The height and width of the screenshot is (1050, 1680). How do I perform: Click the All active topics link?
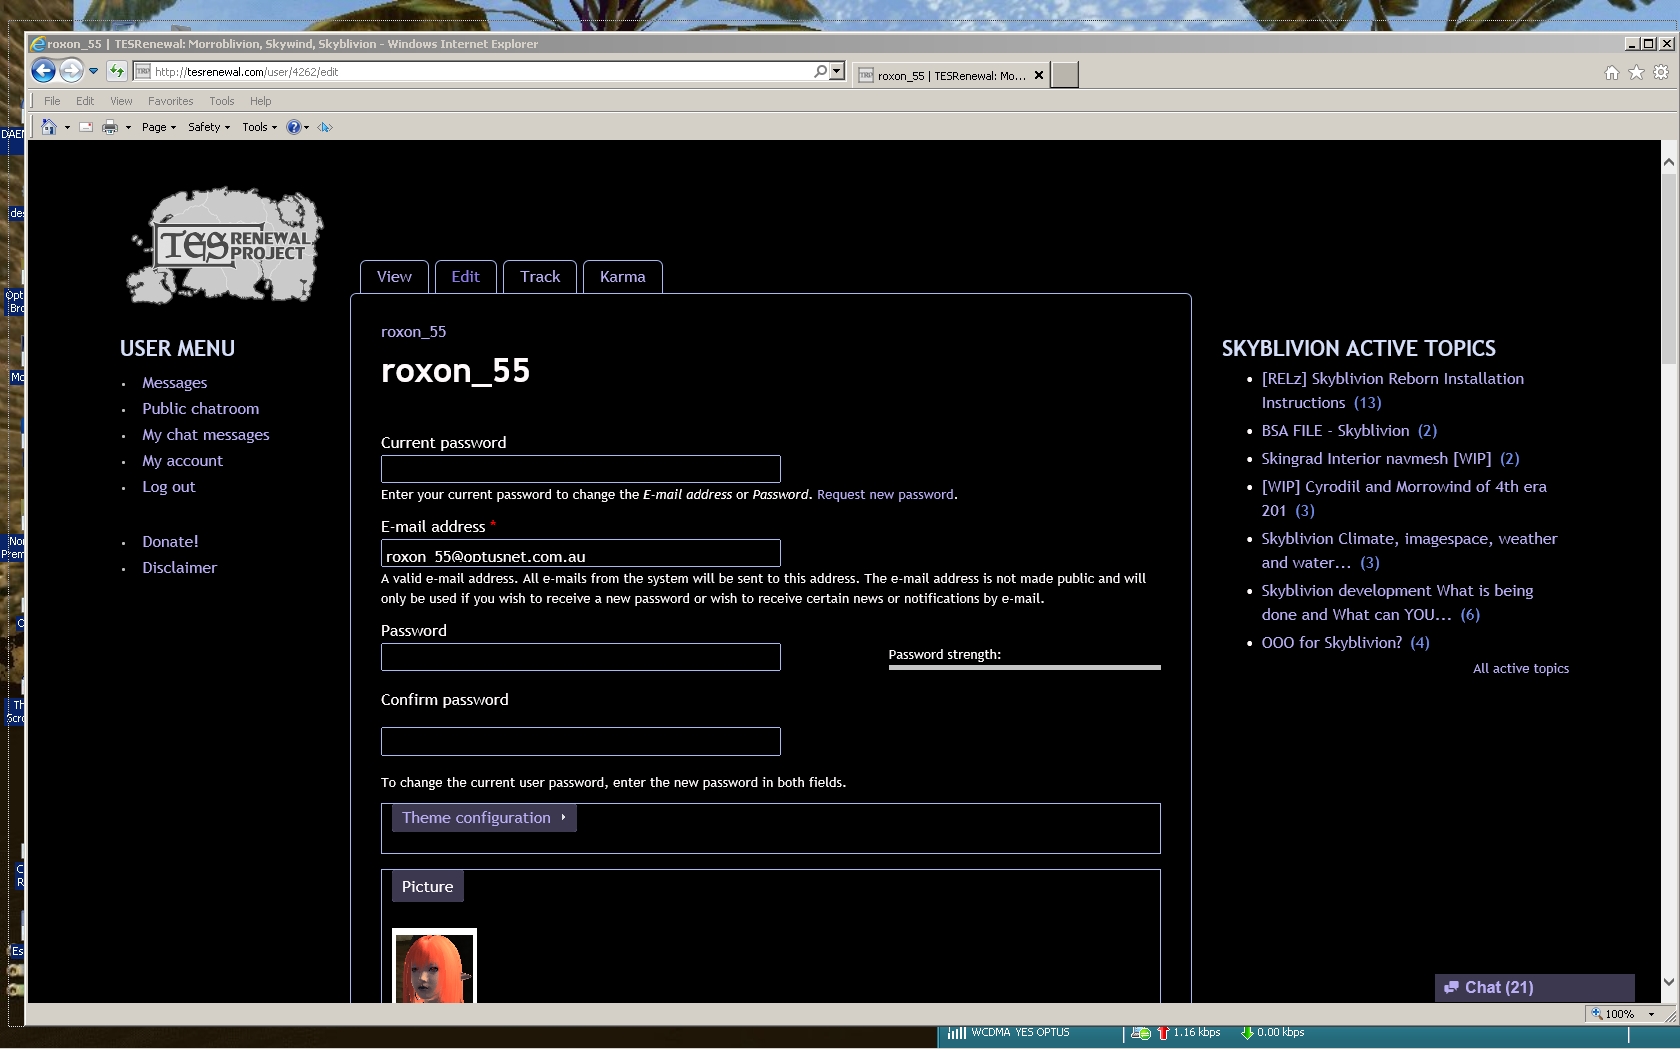click(1521, 669)
